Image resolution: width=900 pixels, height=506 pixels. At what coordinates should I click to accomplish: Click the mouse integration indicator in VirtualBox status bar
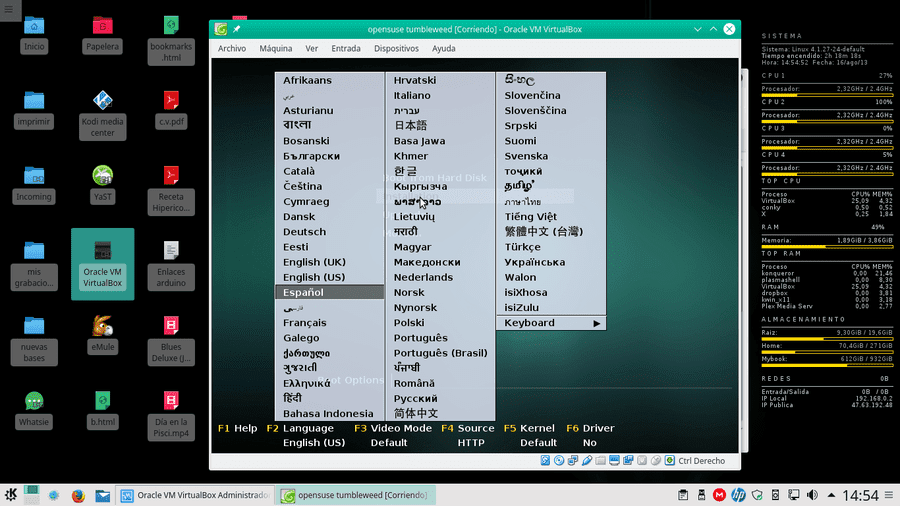coord(656,461)
